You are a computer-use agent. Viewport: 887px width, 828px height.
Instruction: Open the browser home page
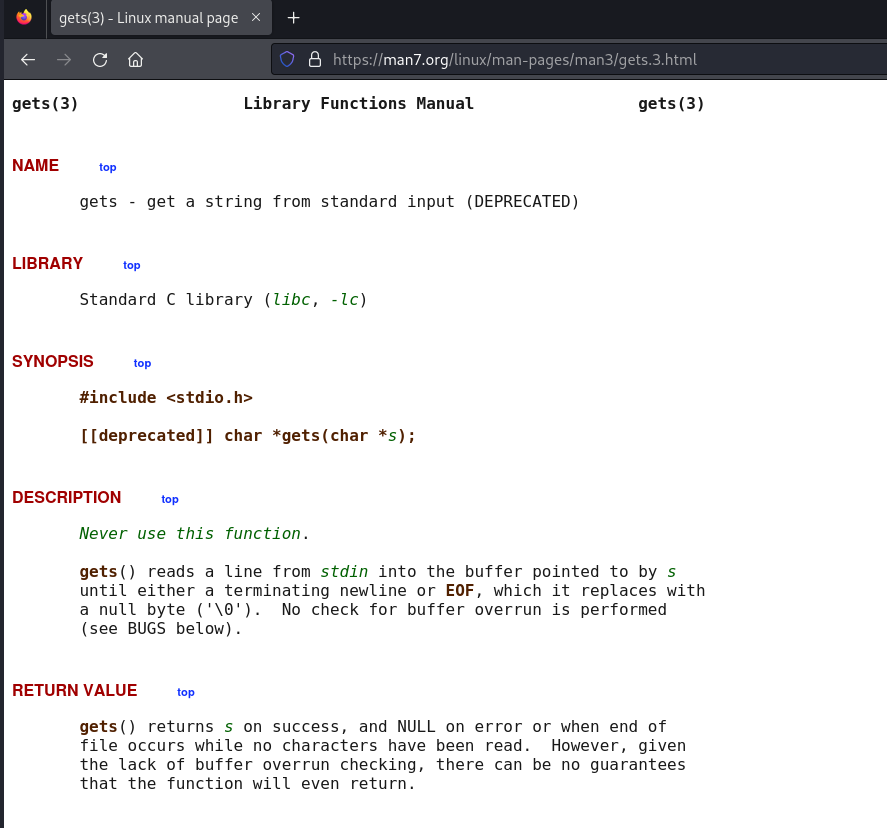[136, 60]
